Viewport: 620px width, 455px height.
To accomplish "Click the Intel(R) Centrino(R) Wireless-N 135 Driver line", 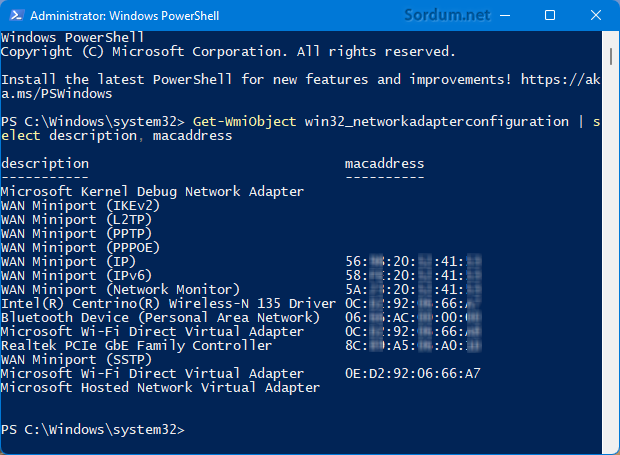I will point(168,304).
